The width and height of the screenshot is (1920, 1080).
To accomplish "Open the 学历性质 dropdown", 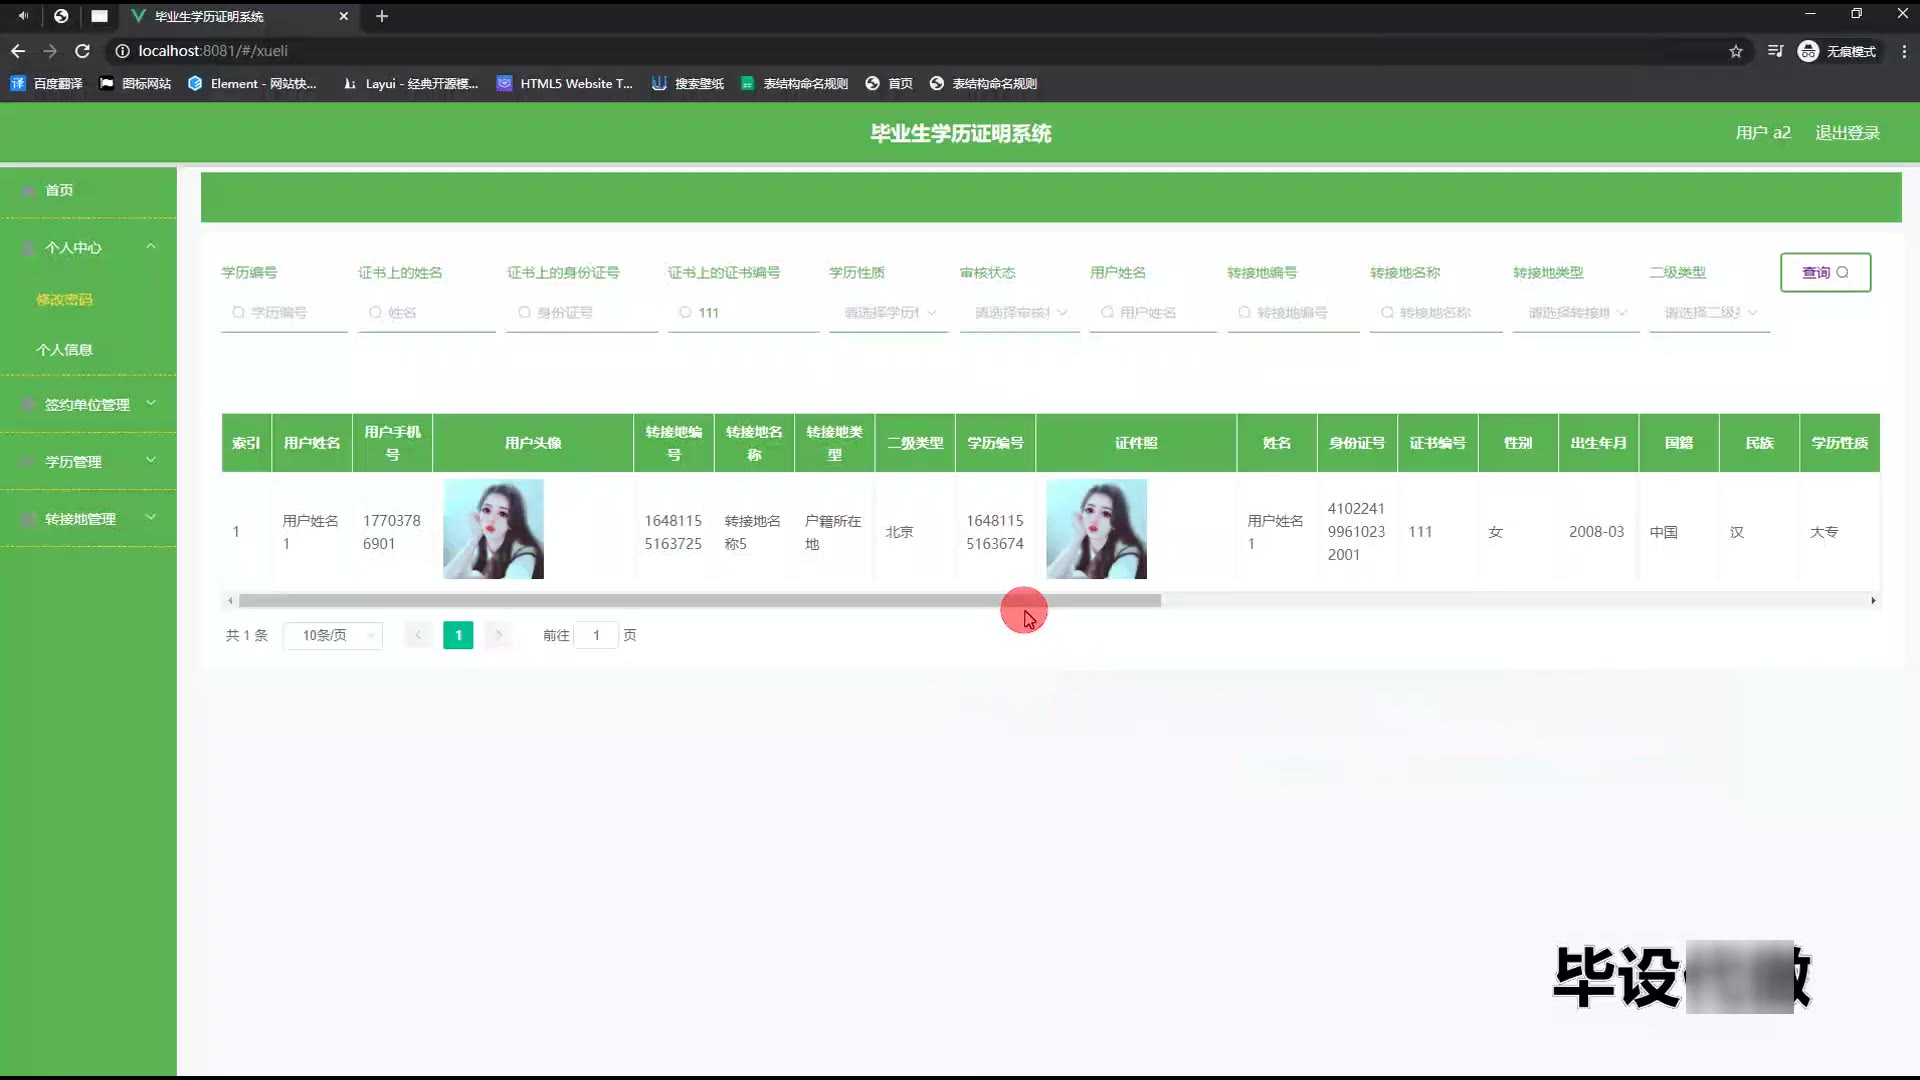I will pos(888,313).
